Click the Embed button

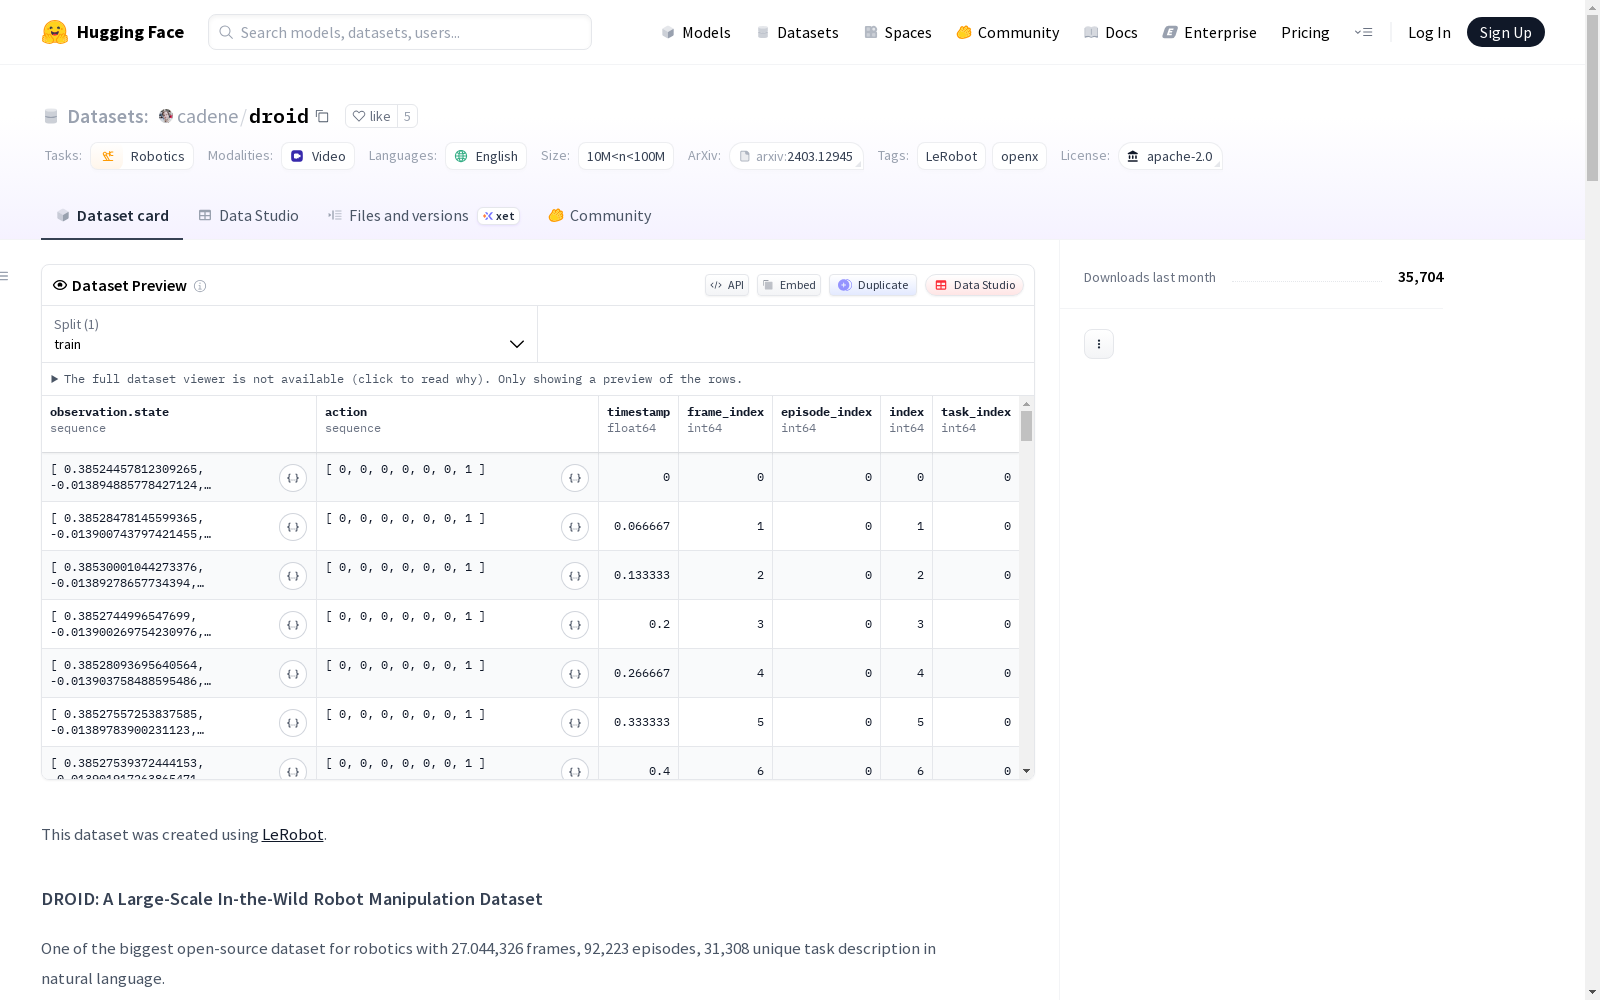pyautogui.click(x=789, y=285)
